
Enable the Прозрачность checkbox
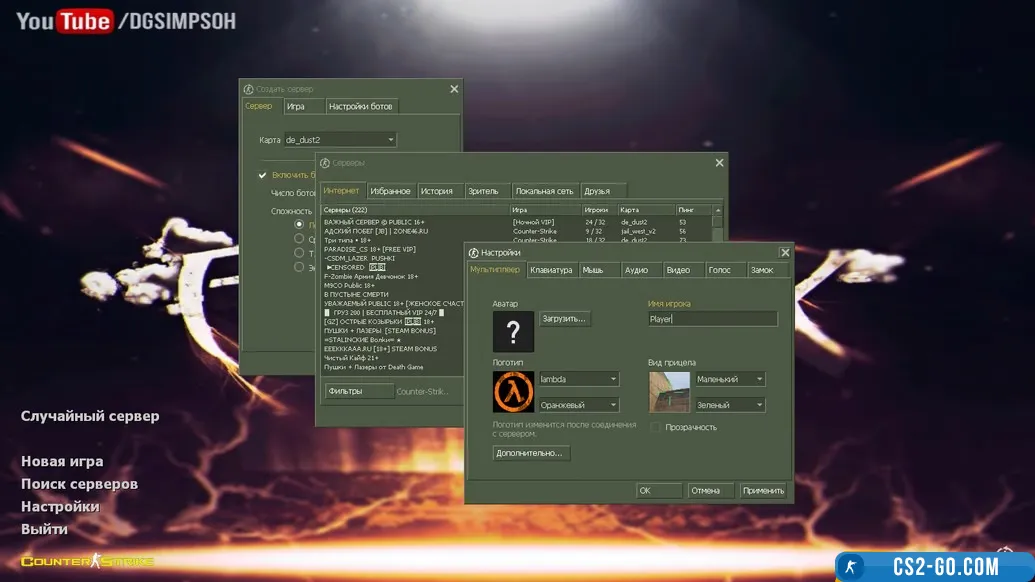click(x=656, y=427)
